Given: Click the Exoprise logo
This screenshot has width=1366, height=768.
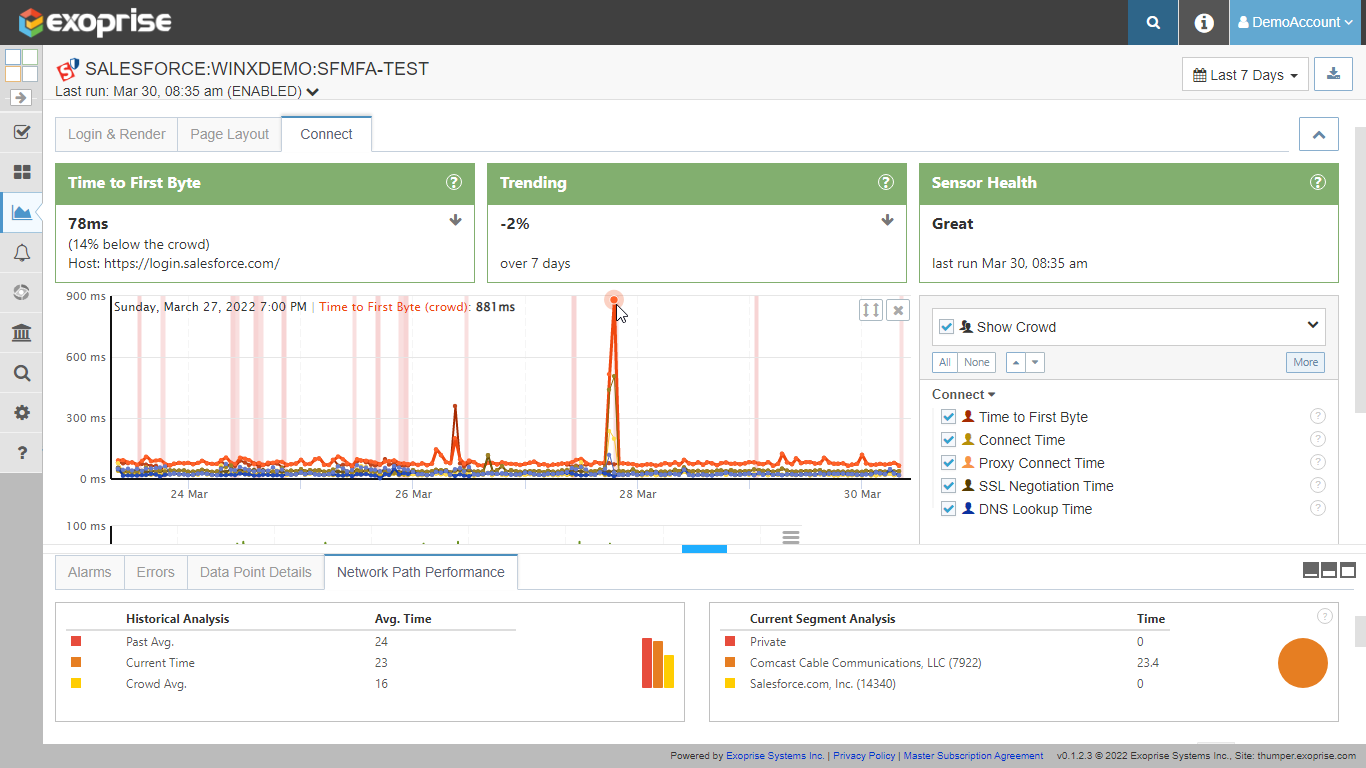Looking at the screenshot, I should click(x=96, y=22).
